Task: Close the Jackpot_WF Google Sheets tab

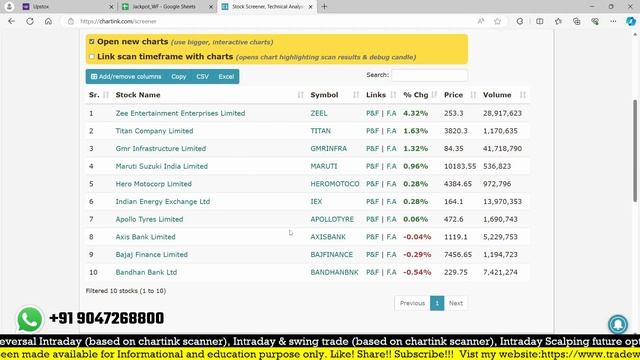Action: point(211,7)
